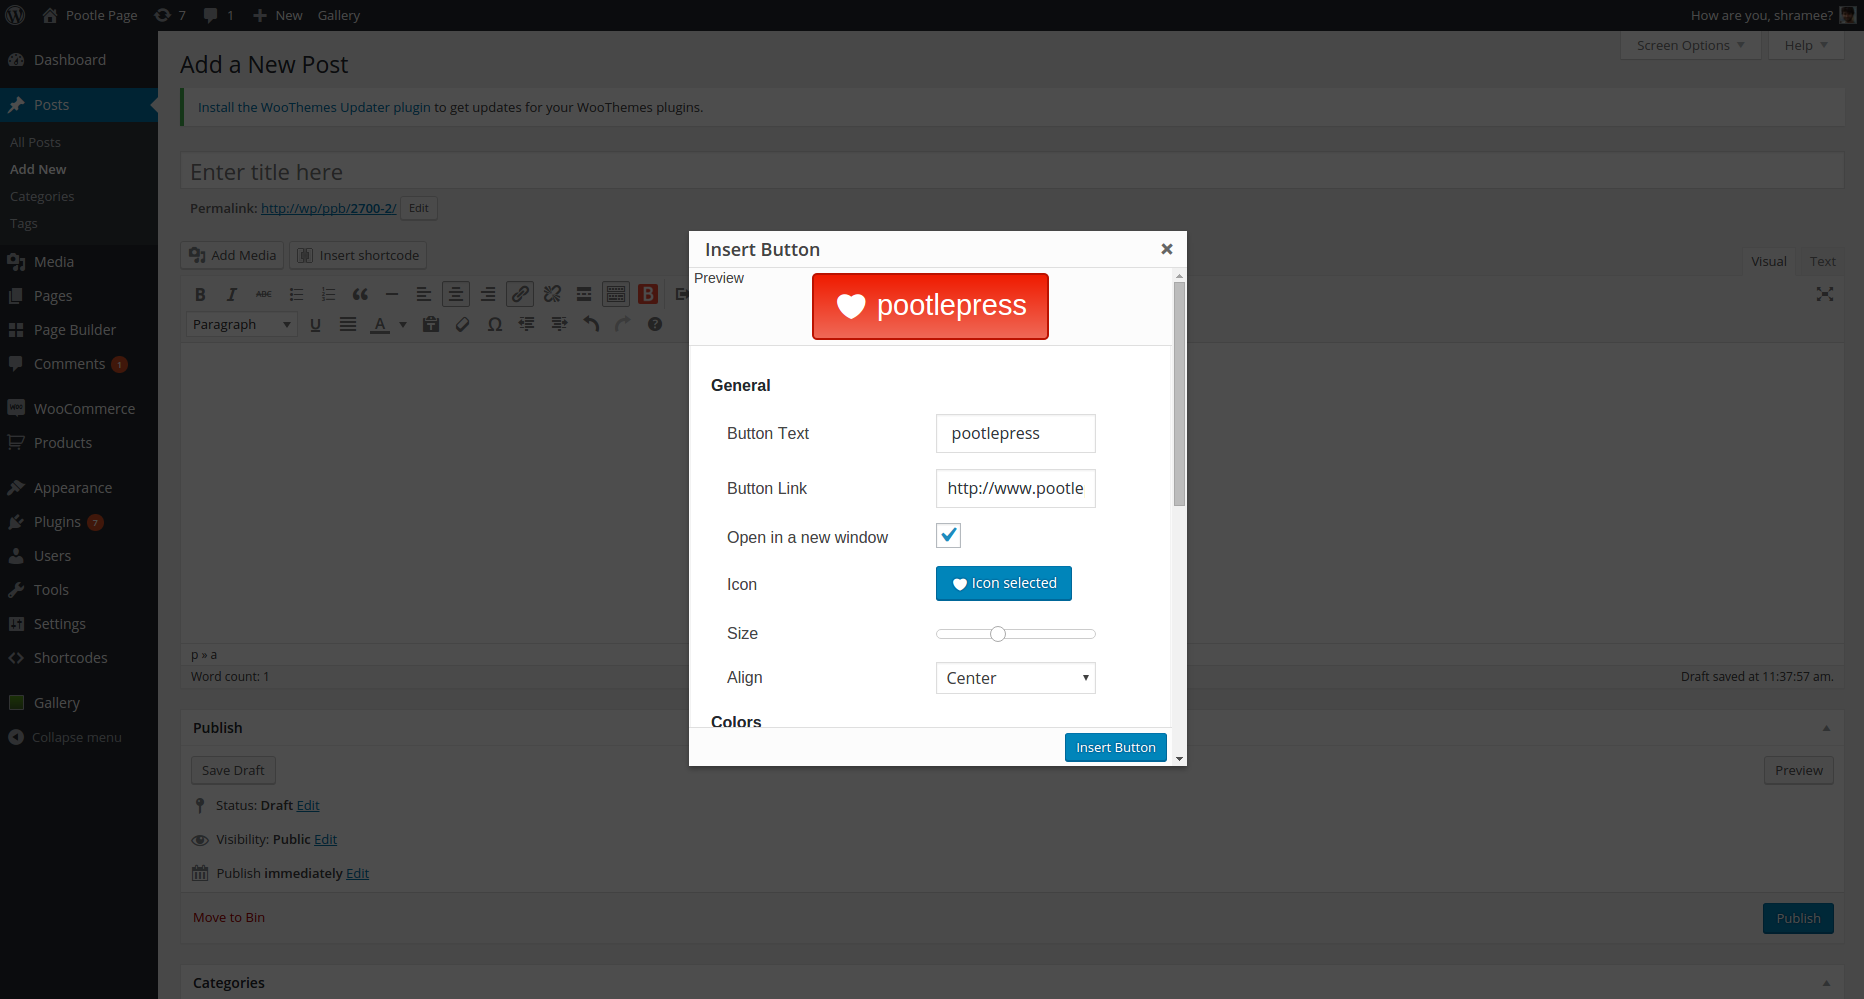1864x999 pixels.
Task: Enter distraction-free writing mode
Action: click(x=1825, y=294)
